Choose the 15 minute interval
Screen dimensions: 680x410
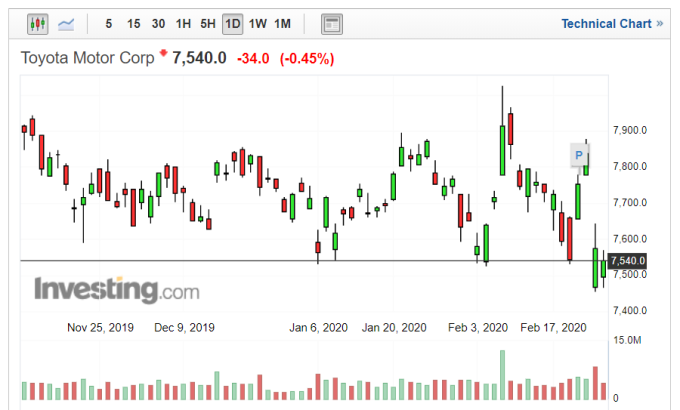click(134, 24)
